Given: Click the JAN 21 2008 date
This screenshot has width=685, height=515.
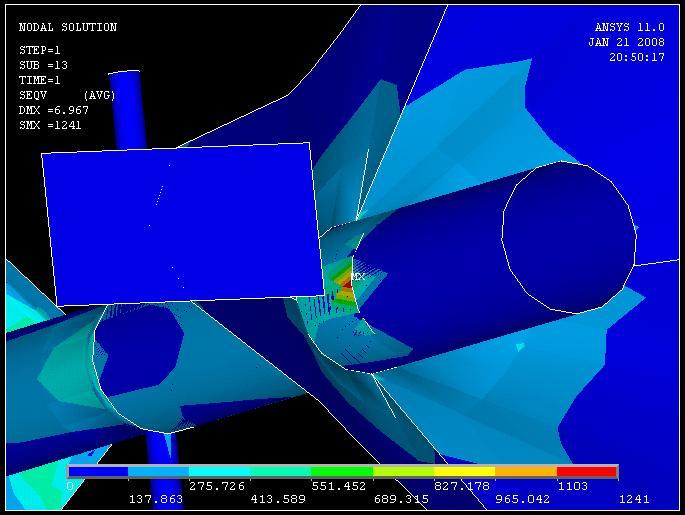Looking at the screenshot, I should pyautogui.click(x=626, y=42).
